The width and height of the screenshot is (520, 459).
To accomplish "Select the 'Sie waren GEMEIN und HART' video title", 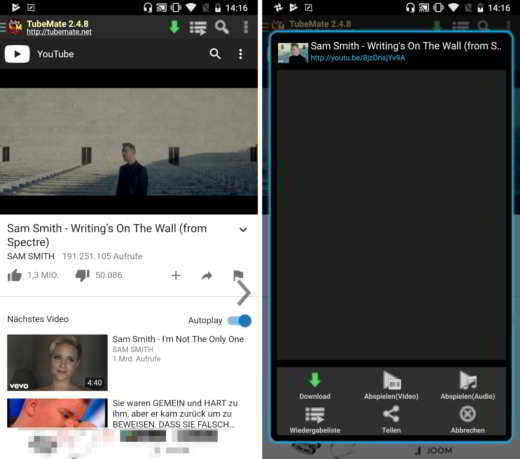I will pyautogui.click(x=175, y=414).
